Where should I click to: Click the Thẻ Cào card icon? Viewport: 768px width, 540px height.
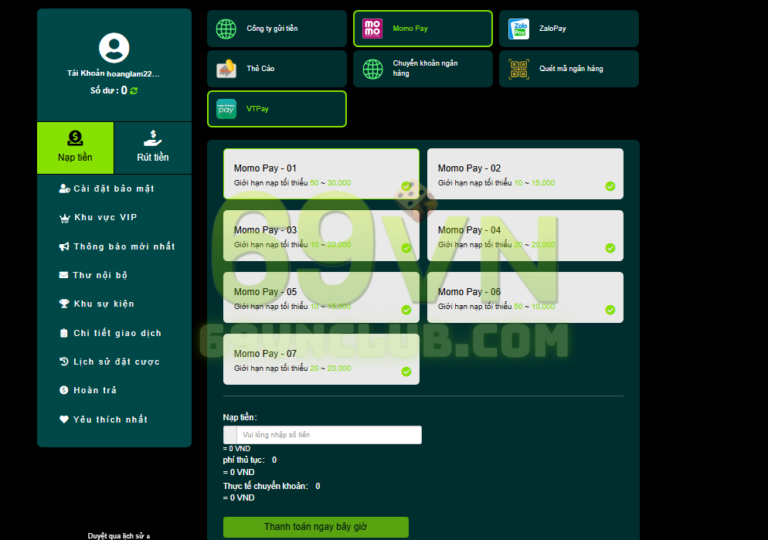point(227,69)
